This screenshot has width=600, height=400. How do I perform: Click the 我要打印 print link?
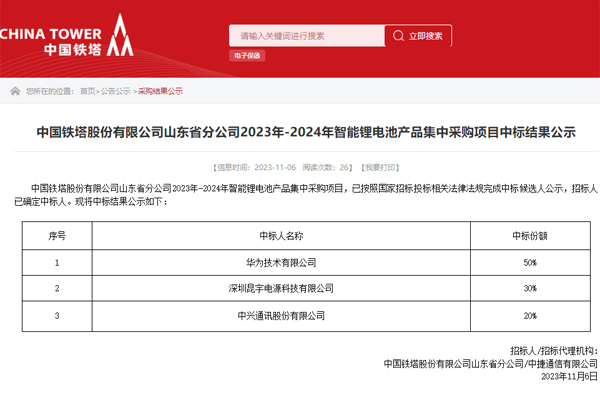point(381,167)
